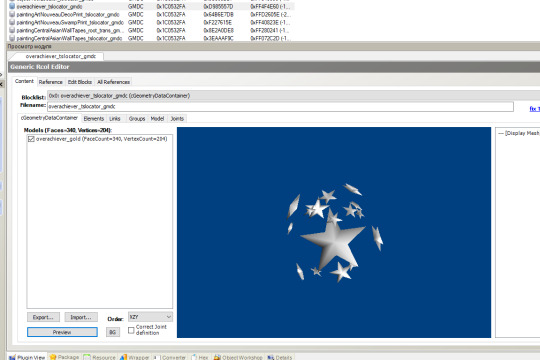Screen dimensions: 540x360
Task: Select the Model sub-tab
Action: tap(157, 119)
